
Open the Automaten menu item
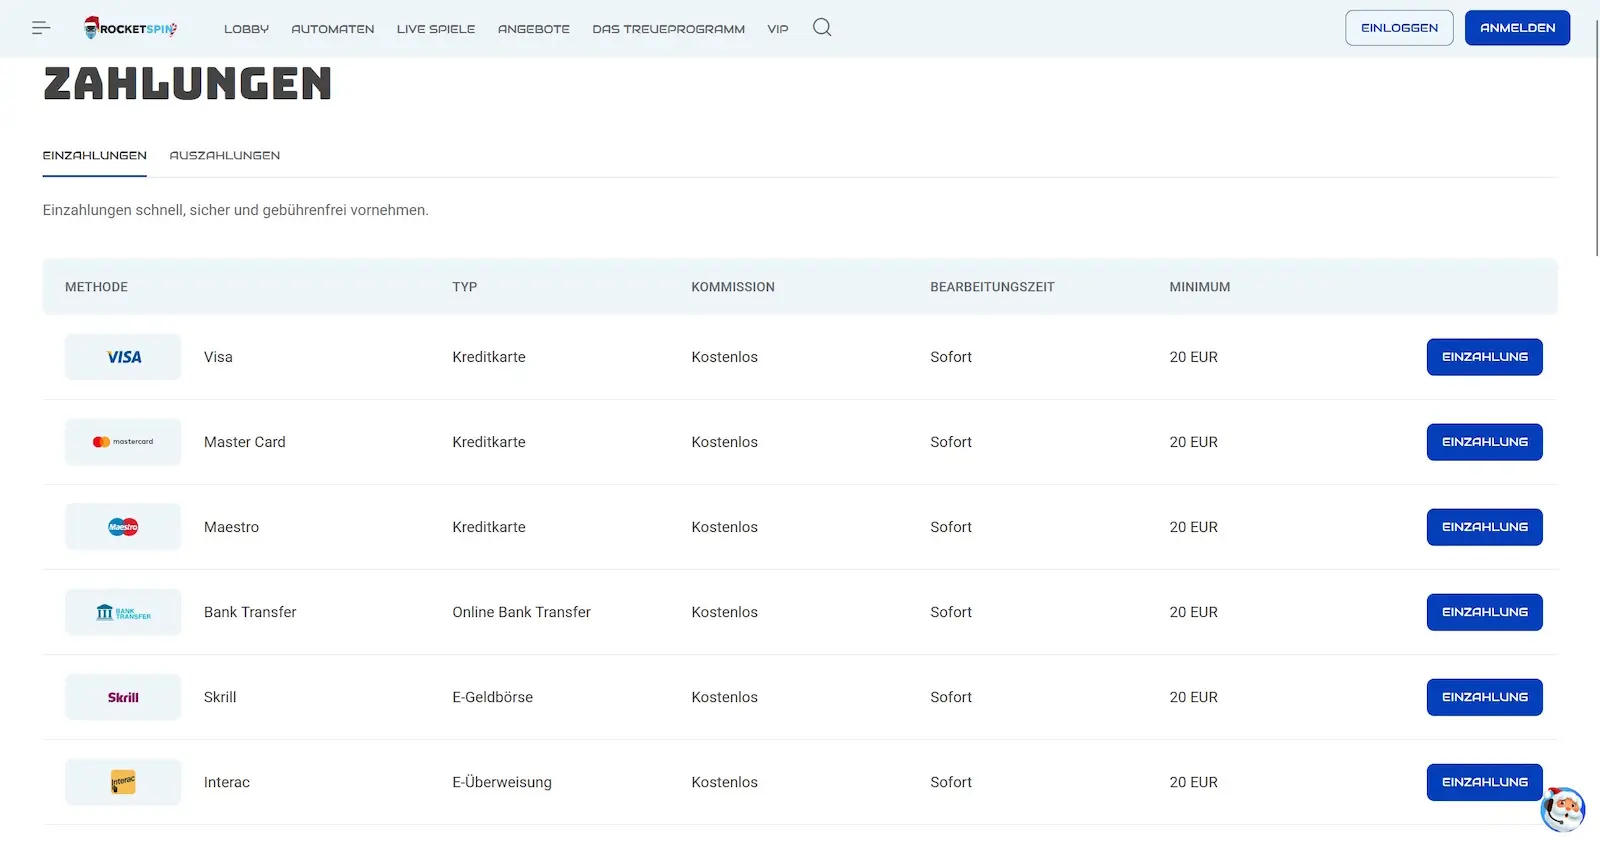pos(333,29)
